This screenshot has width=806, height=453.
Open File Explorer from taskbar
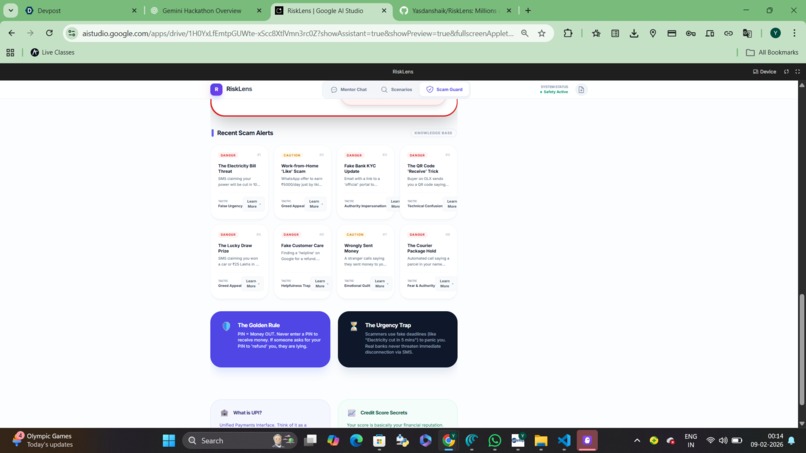pos(541,441)
